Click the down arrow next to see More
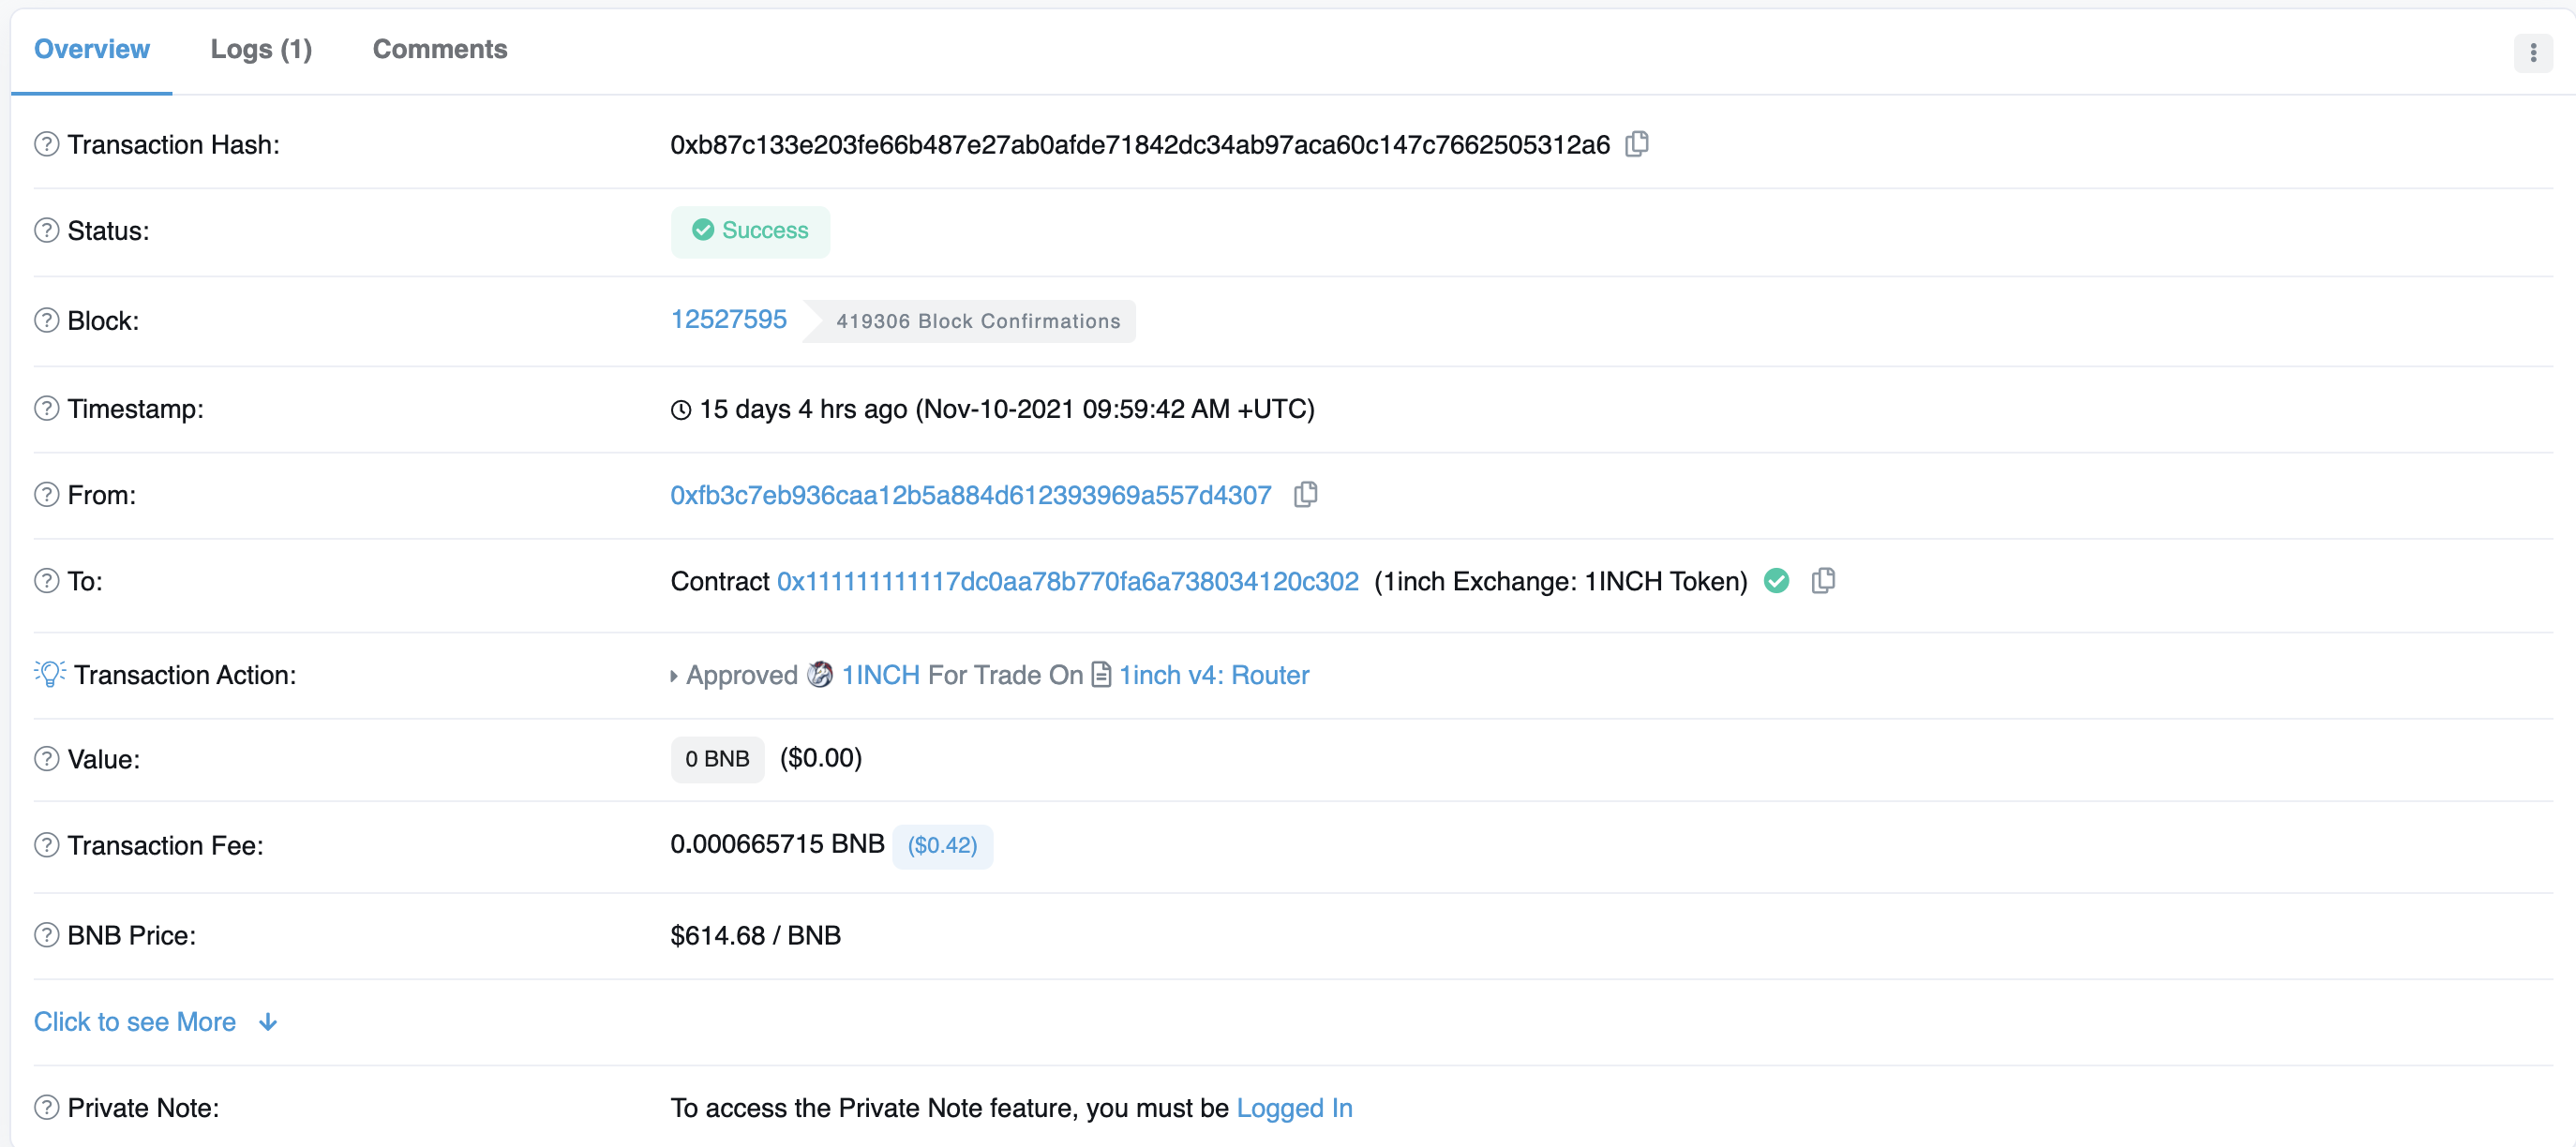This screenshot has height=1147, width=2576. pos(268,1022)
